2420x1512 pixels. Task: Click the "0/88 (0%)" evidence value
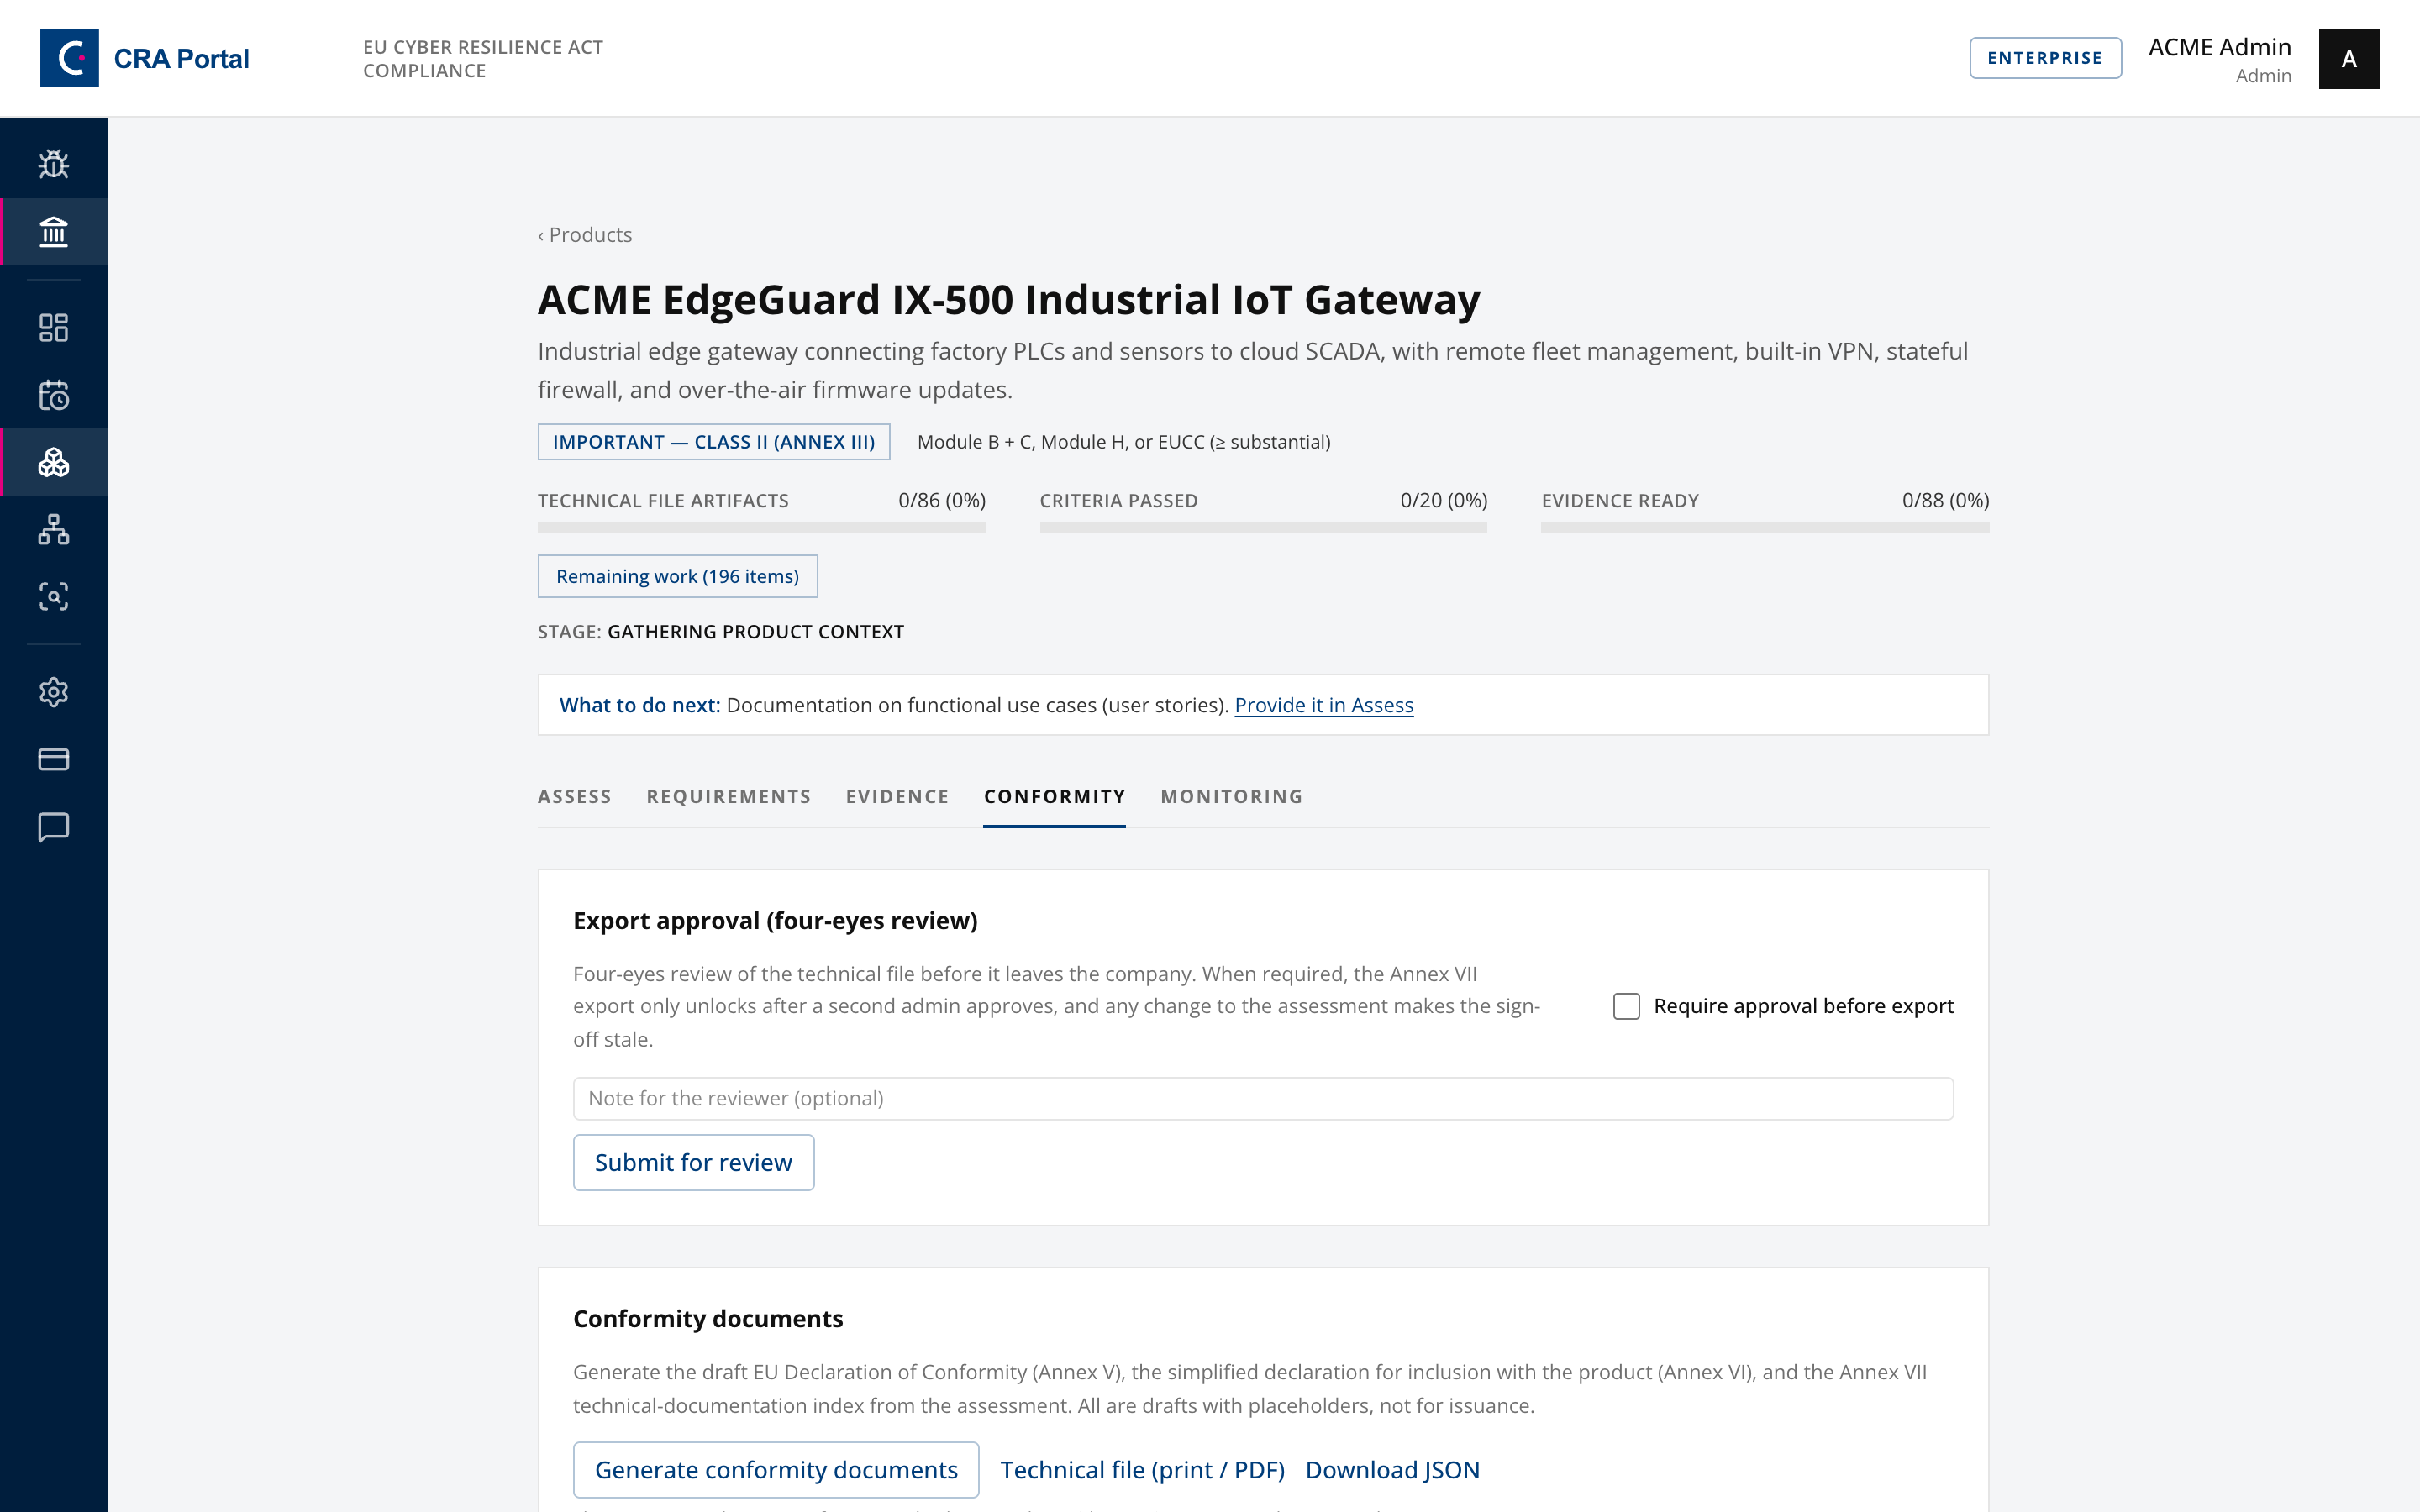[x=1946, y=500]
